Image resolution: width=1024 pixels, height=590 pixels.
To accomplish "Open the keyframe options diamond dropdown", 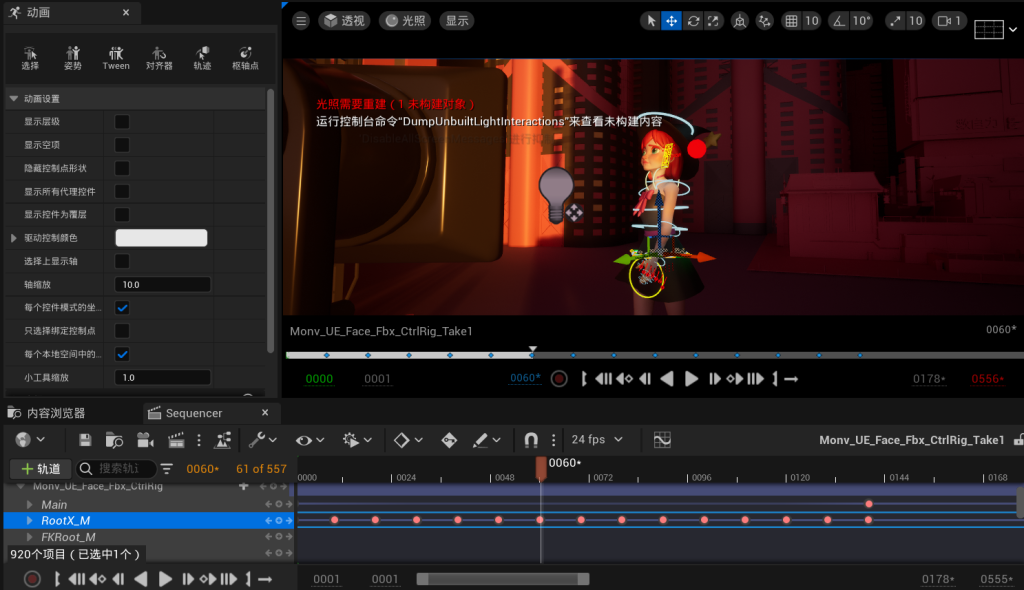I will pyautogui.click(x=408, y=440).
